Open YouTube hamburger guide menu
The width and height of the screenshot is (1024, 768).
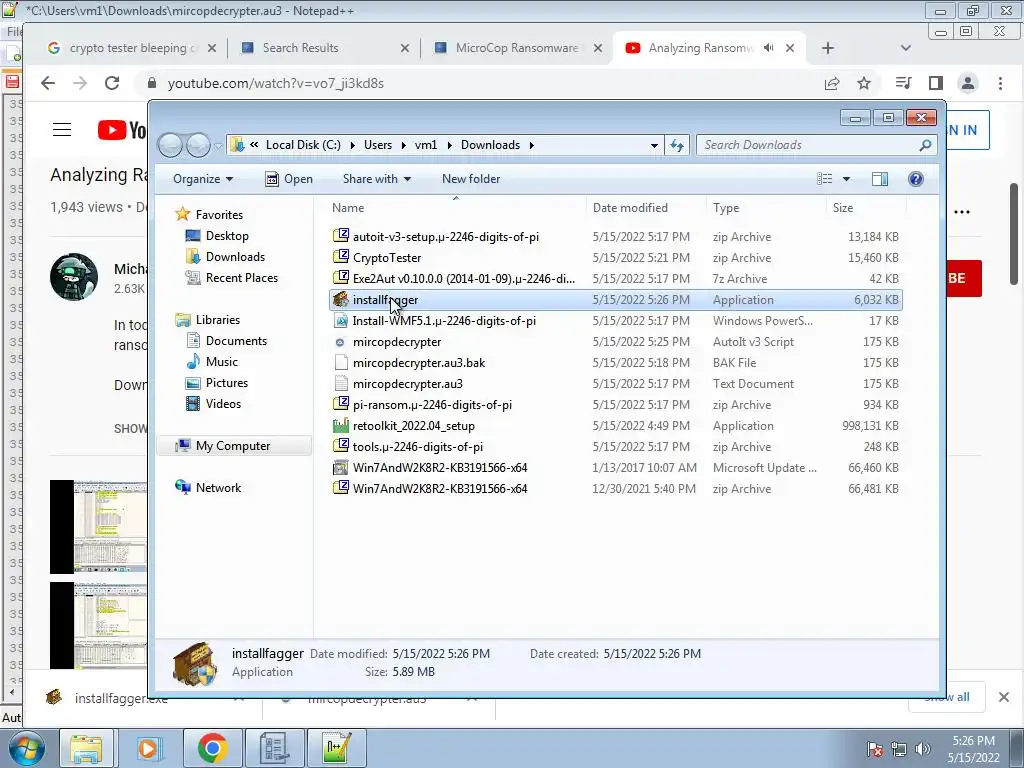click(62, 129)
